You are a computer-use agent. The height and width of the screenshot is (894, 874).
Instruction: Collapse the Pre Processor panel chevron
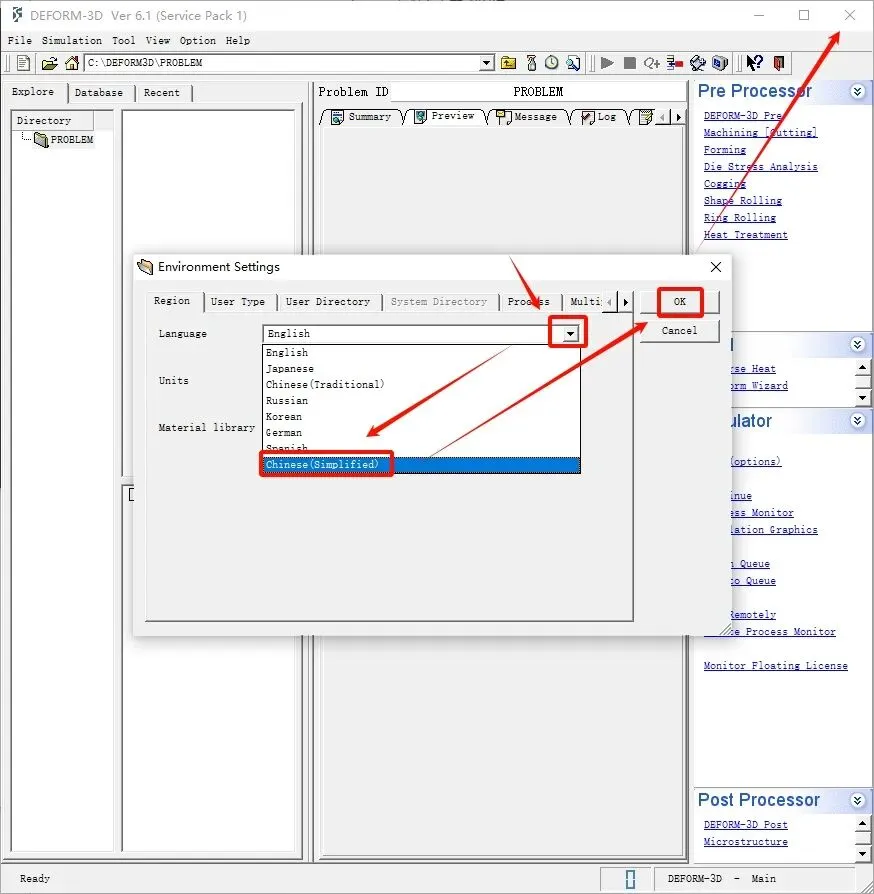point(857,91)
